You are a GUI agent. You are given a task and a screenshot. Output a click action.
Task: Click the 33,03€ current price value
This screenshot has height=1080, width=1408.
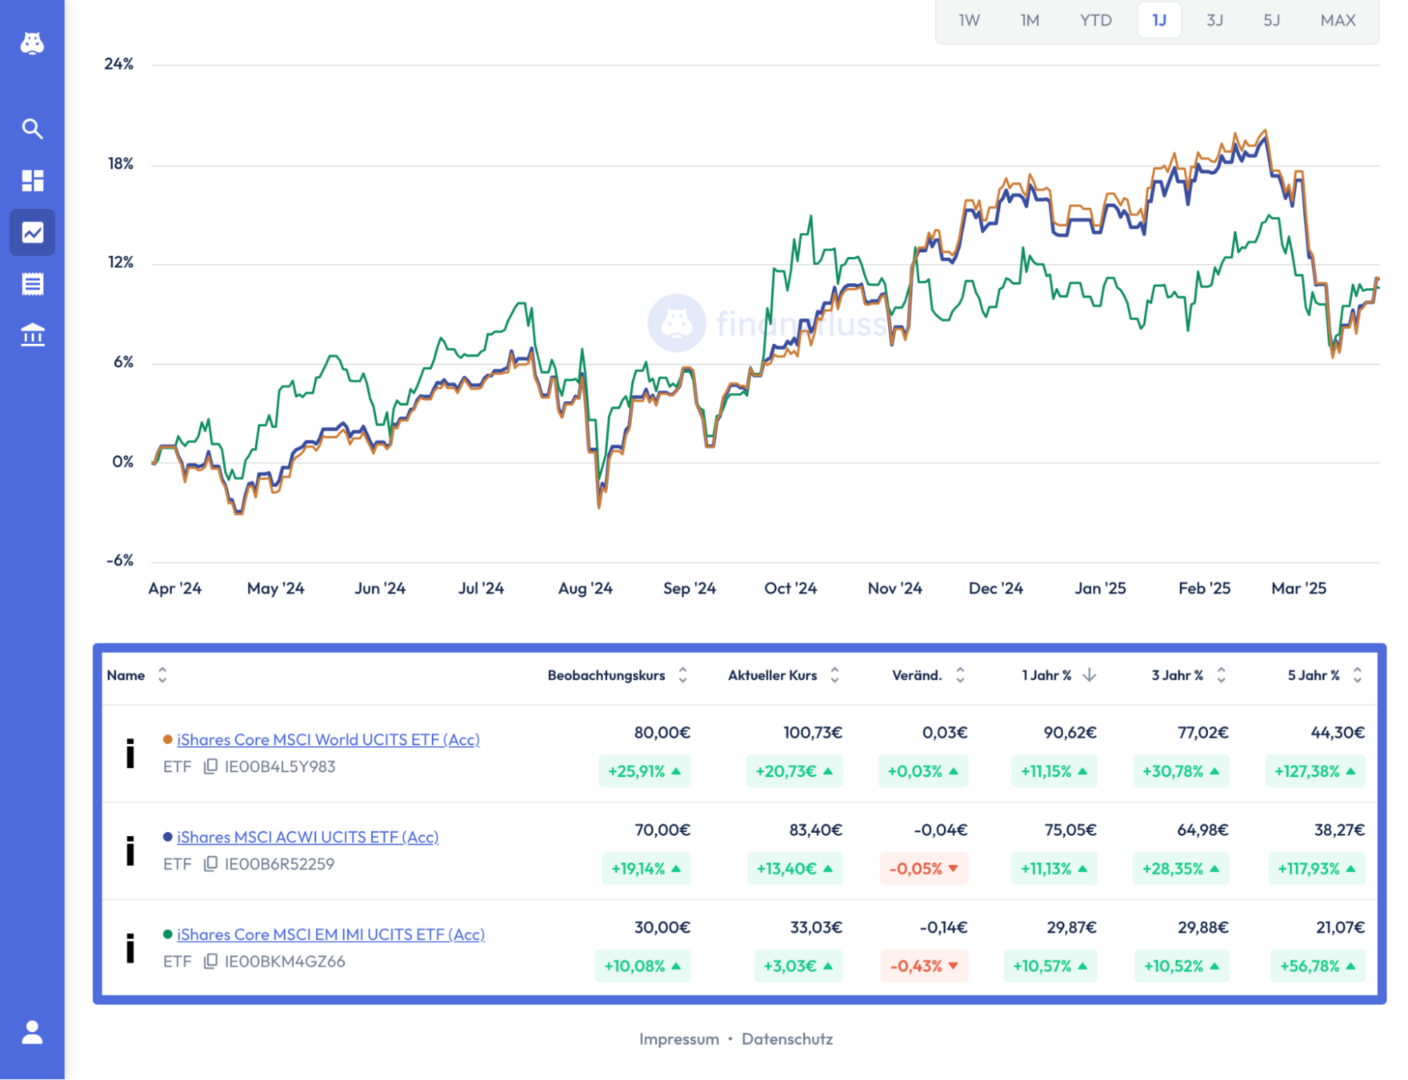pyautogui.click(x=816, y=928)
